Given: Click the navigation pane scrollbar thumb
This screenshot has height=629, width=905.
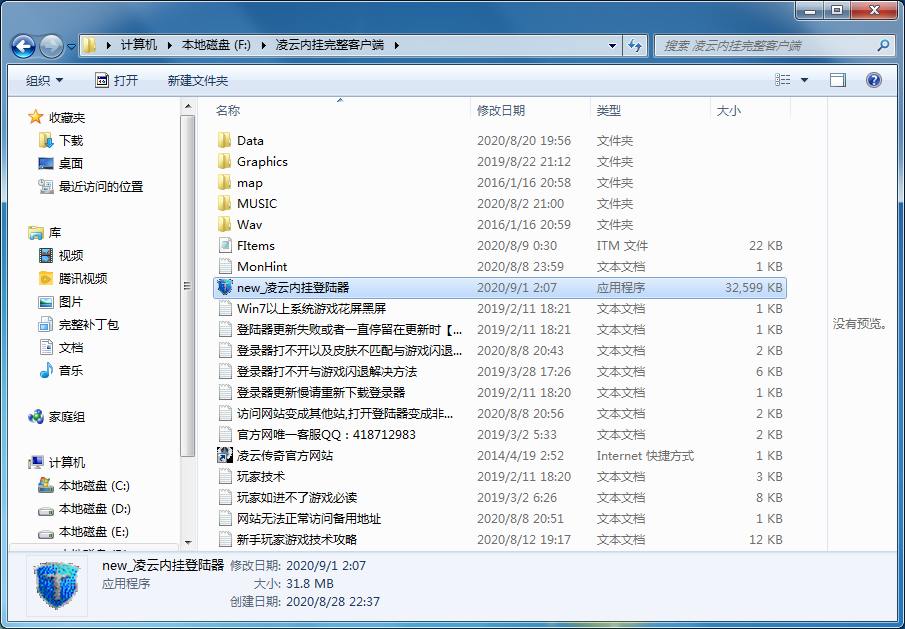Looking at the screenshot, I should [188, 286].
